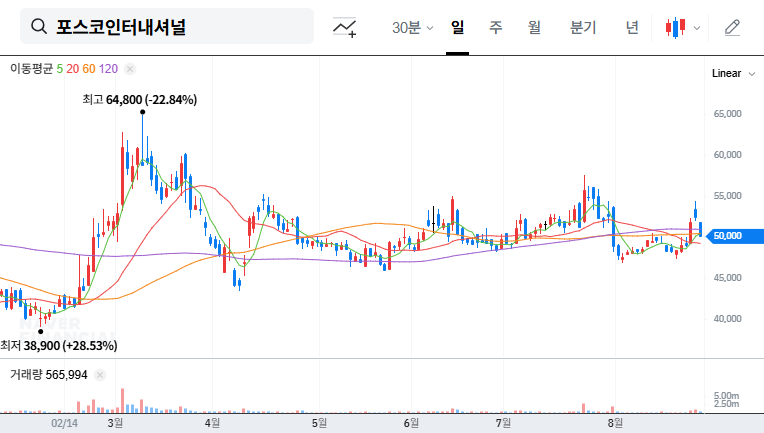Click the 40,000 price axis label
Screen dimensions: 764x433
point(727,319)
